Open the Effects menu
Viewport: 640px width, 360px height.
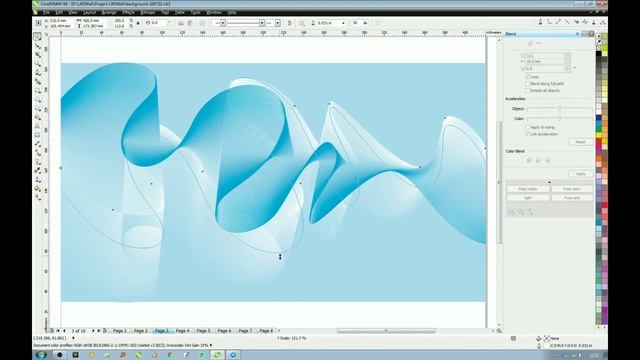pos(129,13)
